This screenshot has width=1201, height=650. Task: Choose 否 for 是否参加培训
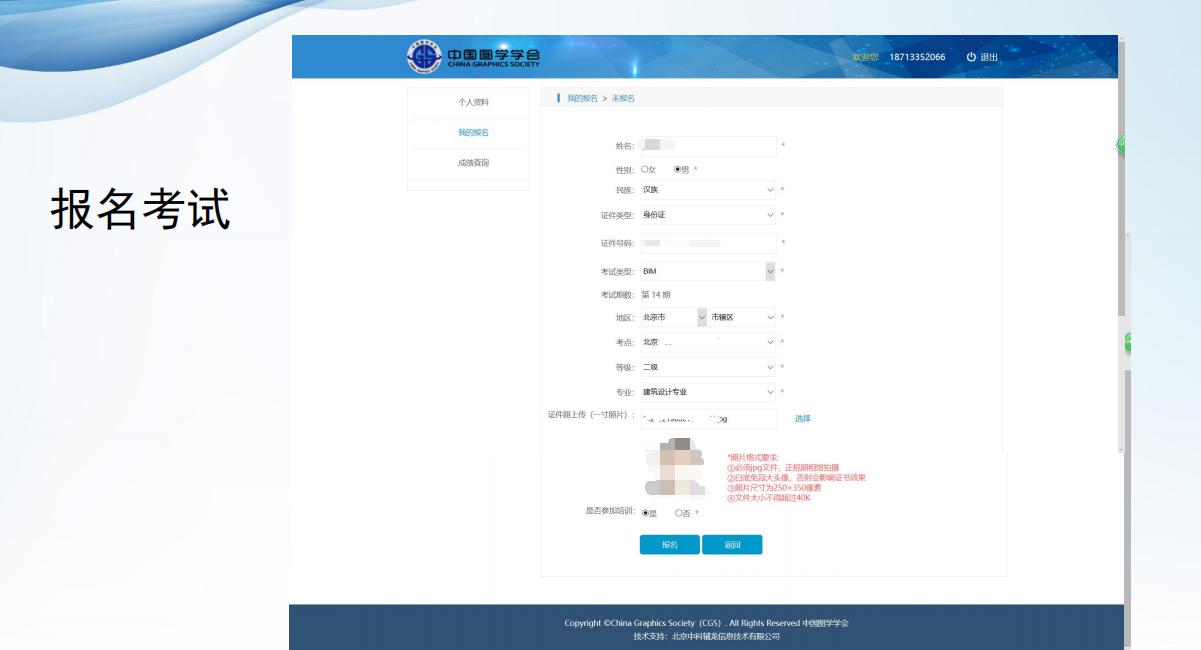click(678, 513)
